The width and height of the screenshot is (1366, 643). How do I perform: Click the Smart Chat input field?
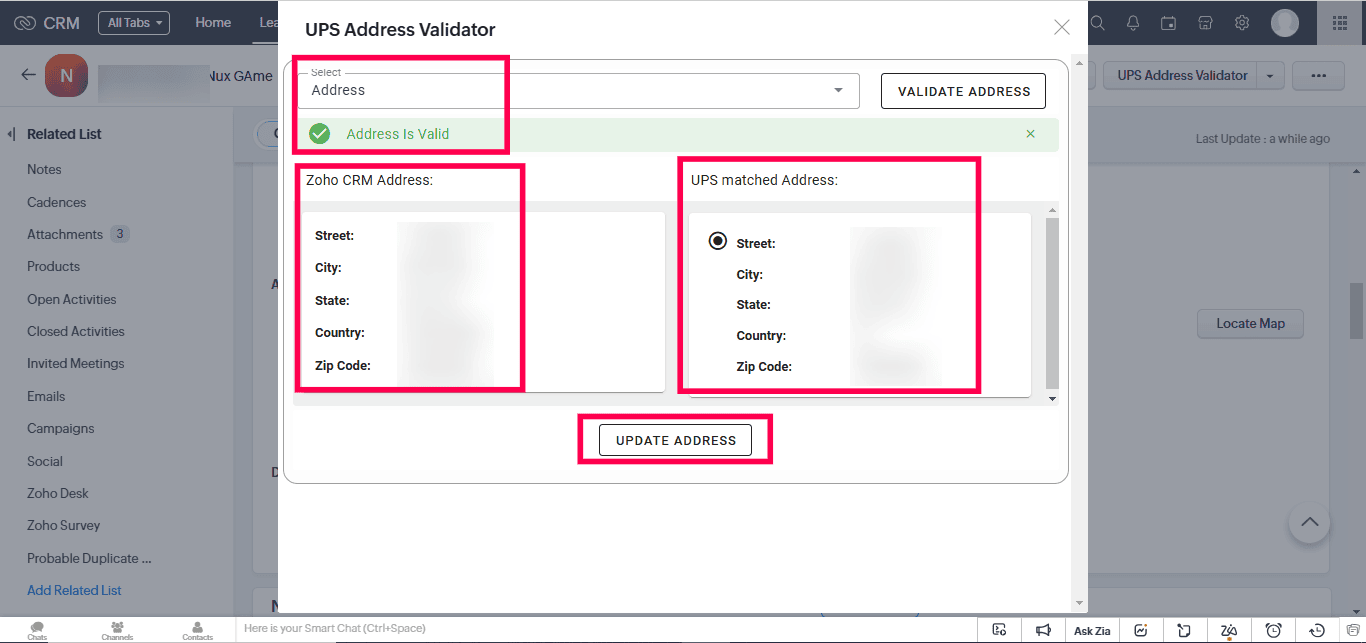(x=608, y=629)
